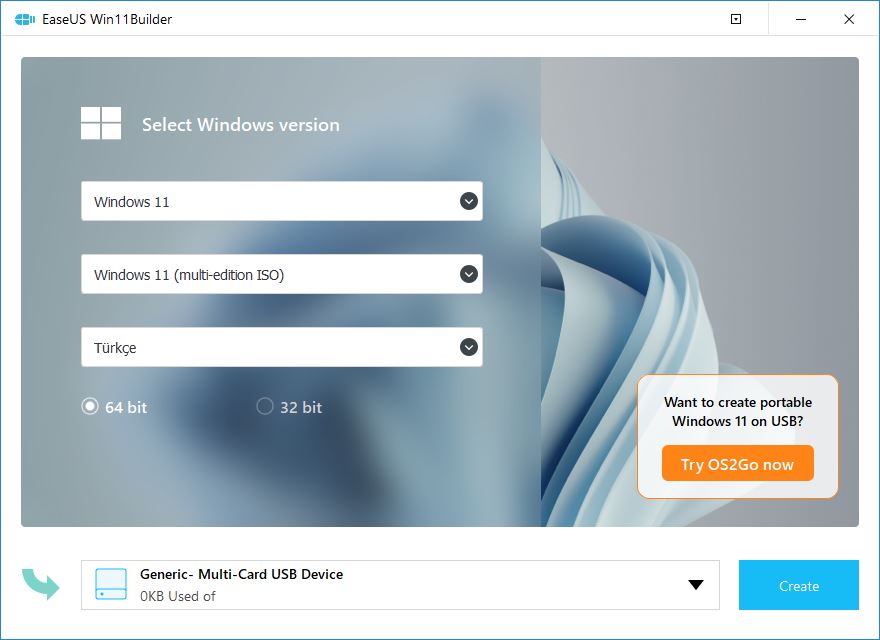Click the EaseUS Win11Builder logo icon

point(25,20)
